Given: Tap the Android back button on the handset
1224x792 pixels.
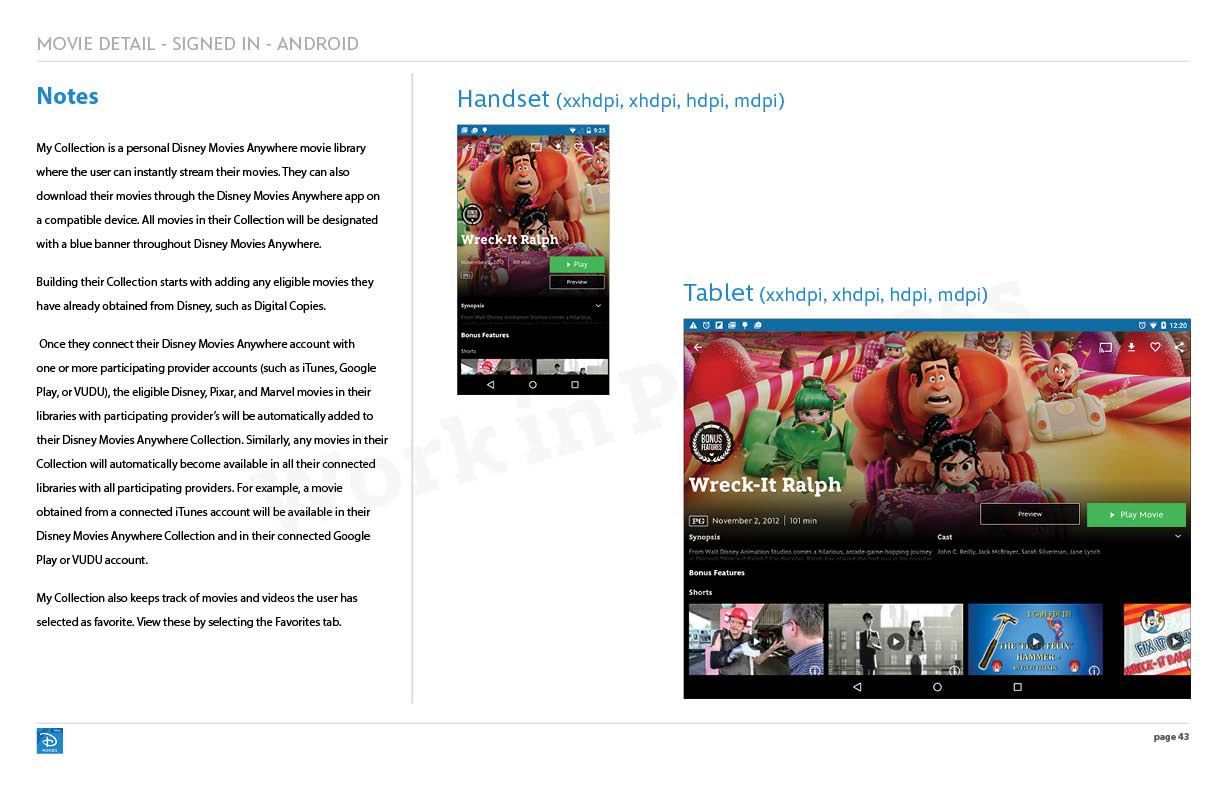Looking at the screenshot, I should click(x=490, y=384).
